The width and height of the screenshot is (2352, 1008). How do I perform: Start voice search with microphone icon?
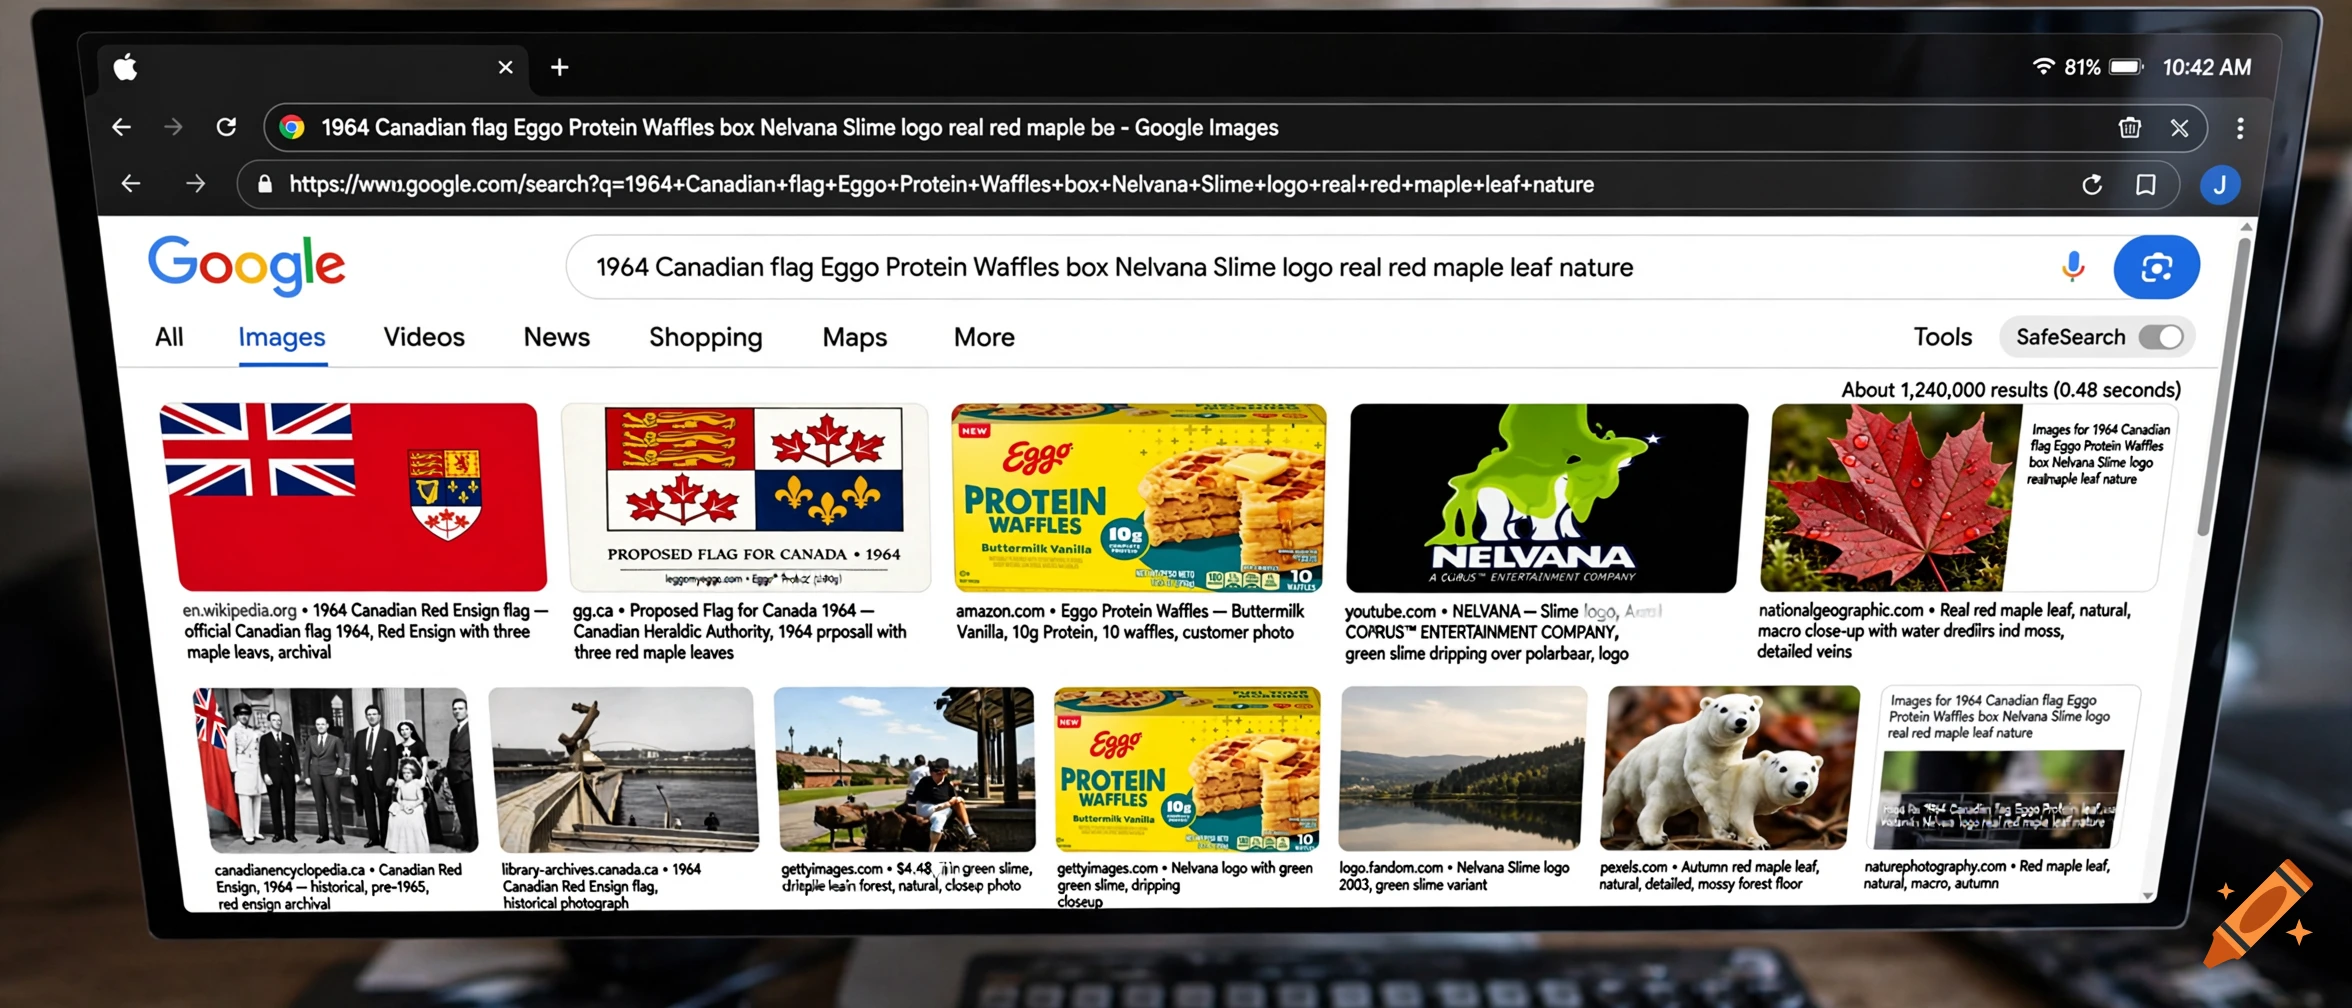pos(2073,267)
